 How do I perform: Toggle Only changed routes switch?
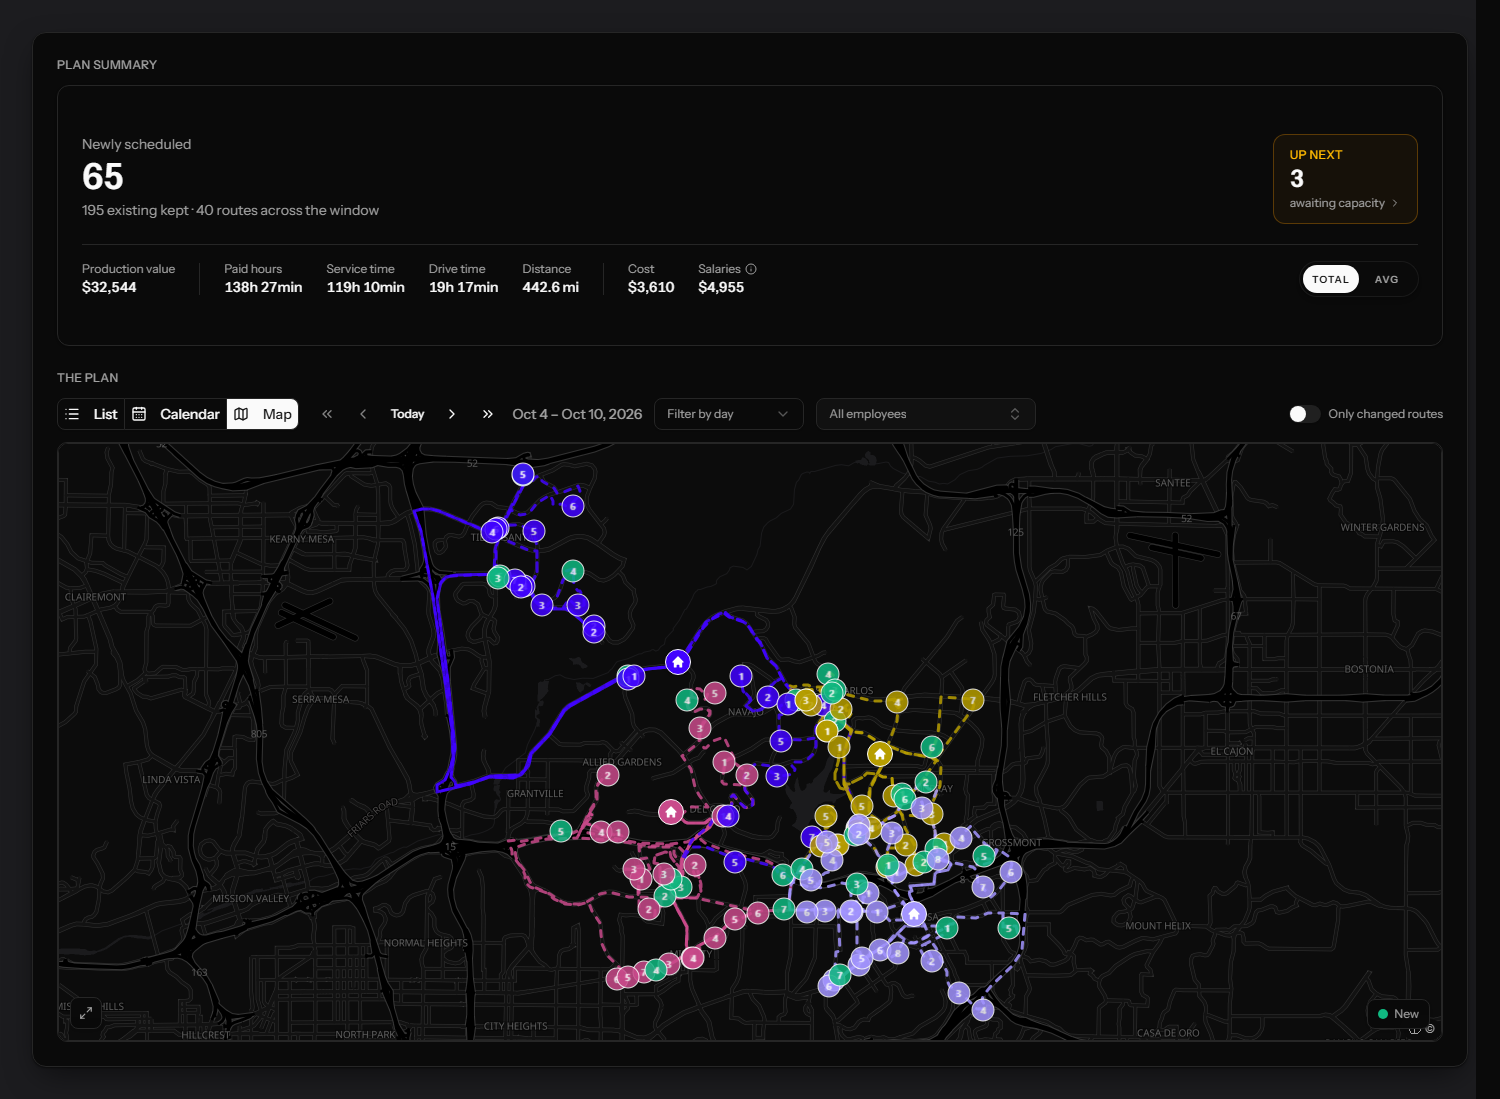pyautogui.click(x=1304, y=414)
